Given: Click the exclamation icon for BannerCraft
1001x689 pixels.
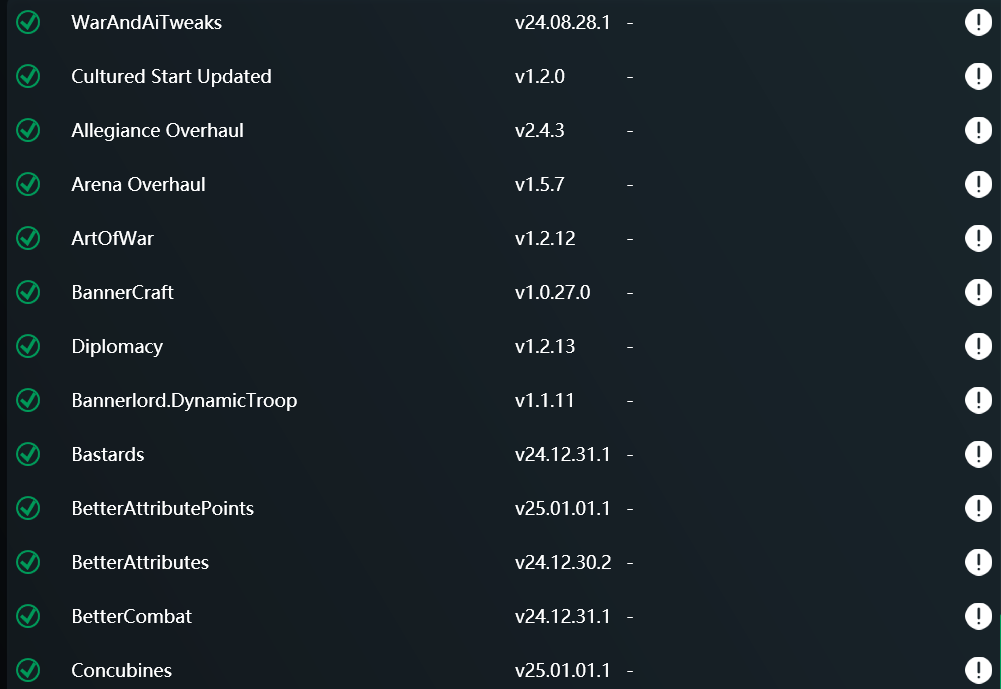Looking at the screenshot, I should [977, 293].
